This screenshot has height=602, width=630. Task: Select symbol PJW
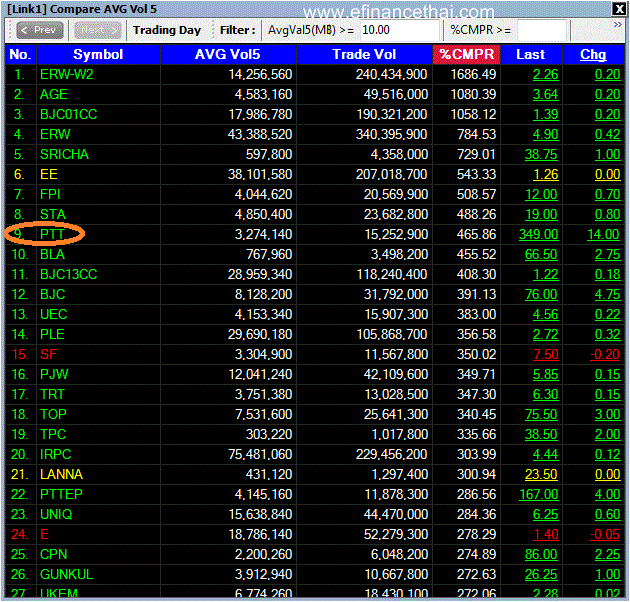(x=54, y=375)
